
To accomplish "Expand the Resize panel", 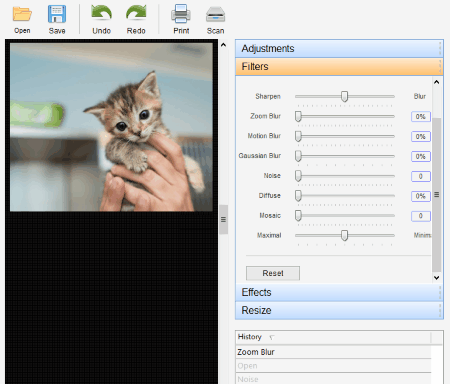I will [339, 310].
